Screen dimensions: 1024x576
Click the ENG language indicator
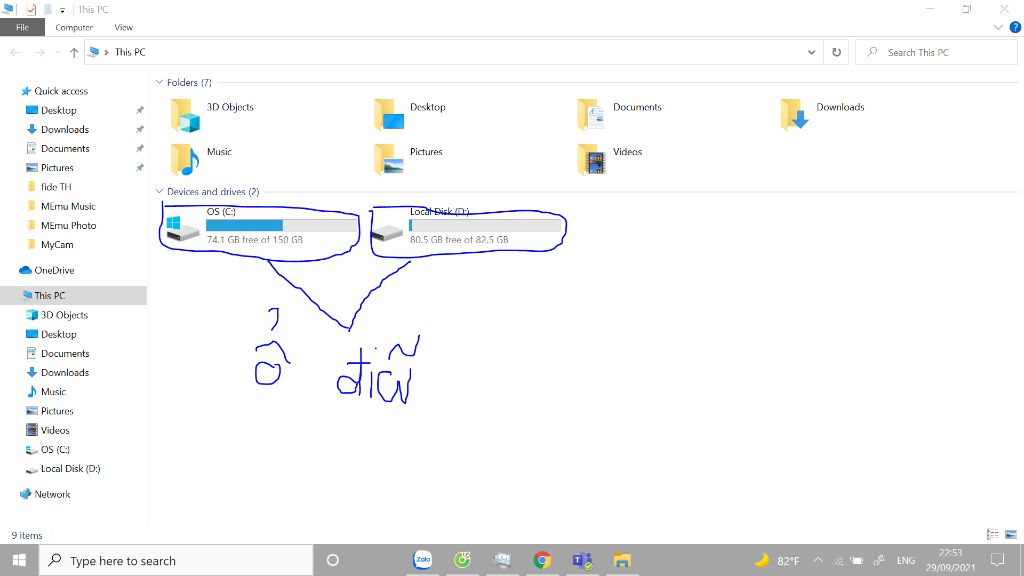905,560
